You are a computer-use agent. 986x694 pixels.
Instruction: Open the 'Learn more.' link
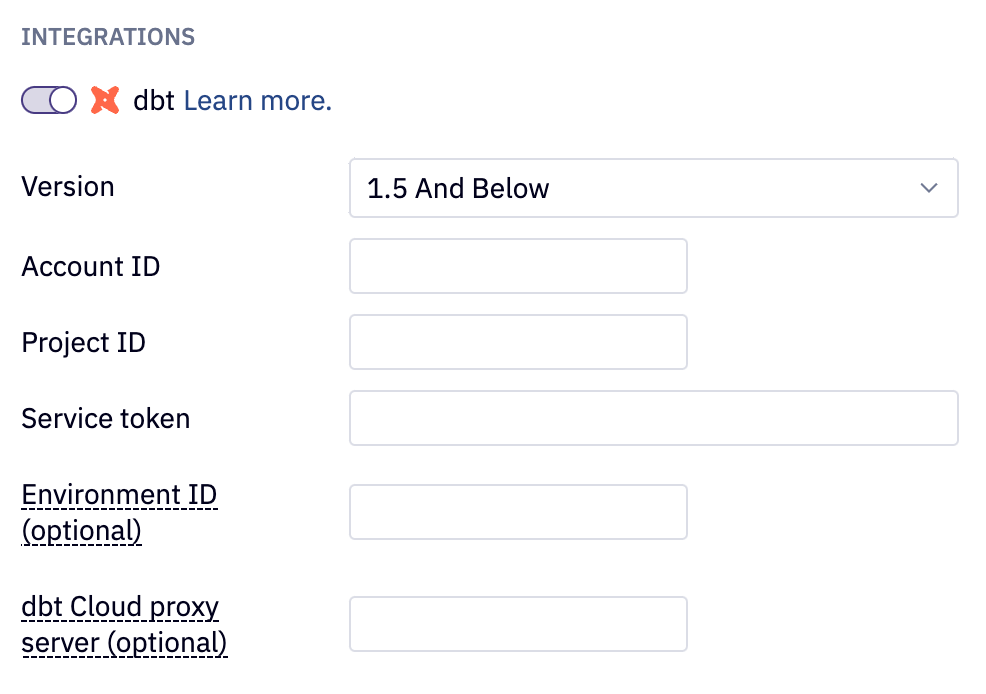coord(256,100)
